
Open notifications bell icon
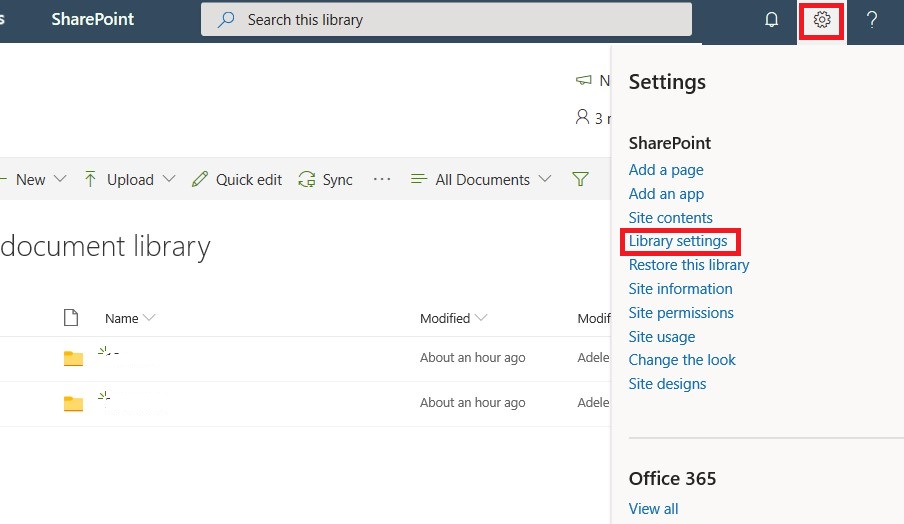(771, 20)
